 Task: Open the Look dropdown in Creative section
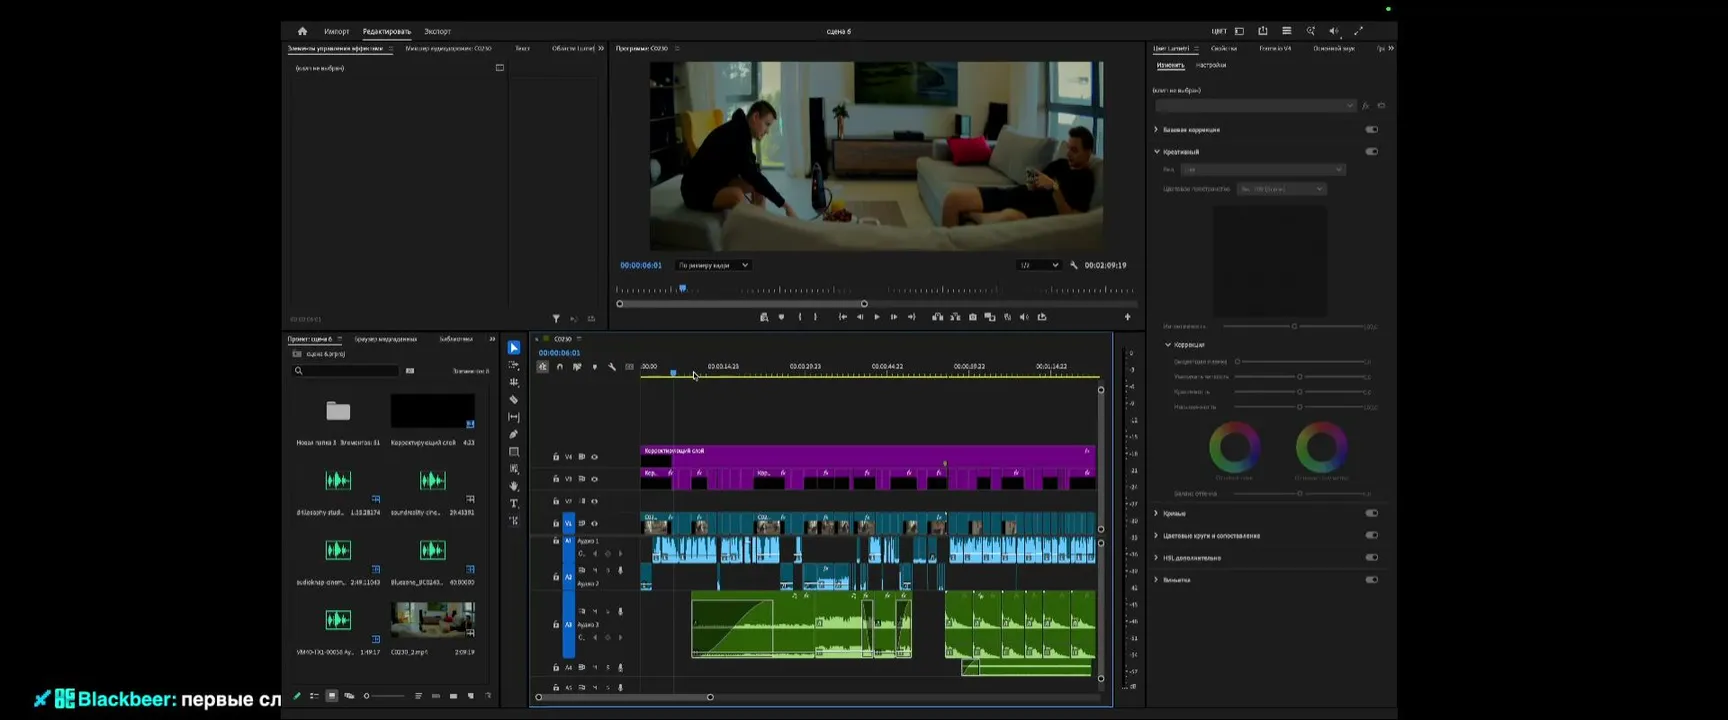pyautogui.click(x=1263, y=170)
